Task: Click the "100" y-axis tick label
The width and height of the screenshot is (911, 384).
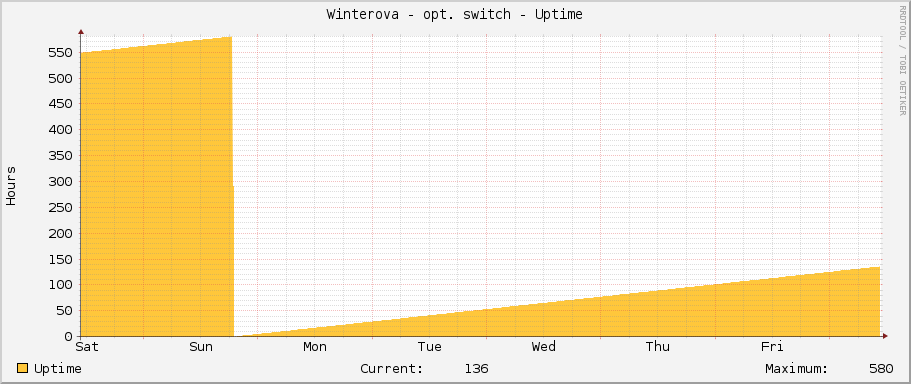Action: 60,285
